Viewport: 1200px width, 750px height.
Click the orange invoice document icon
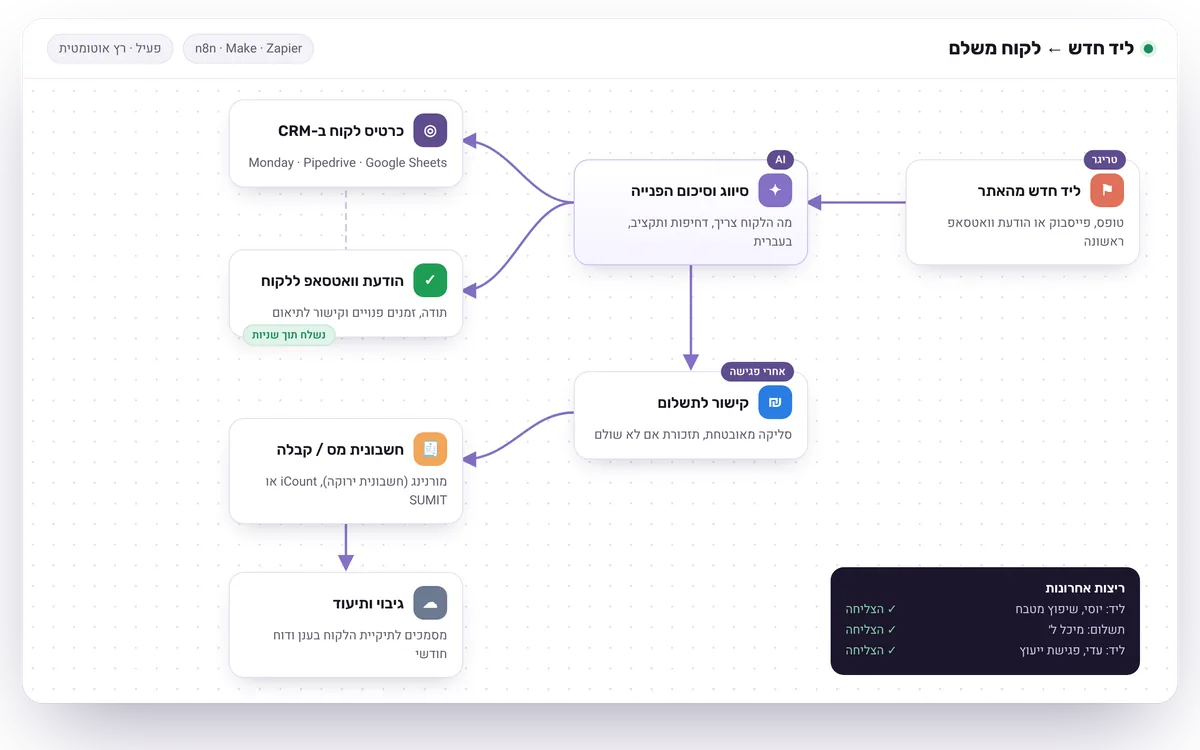[x=430, y=449]
